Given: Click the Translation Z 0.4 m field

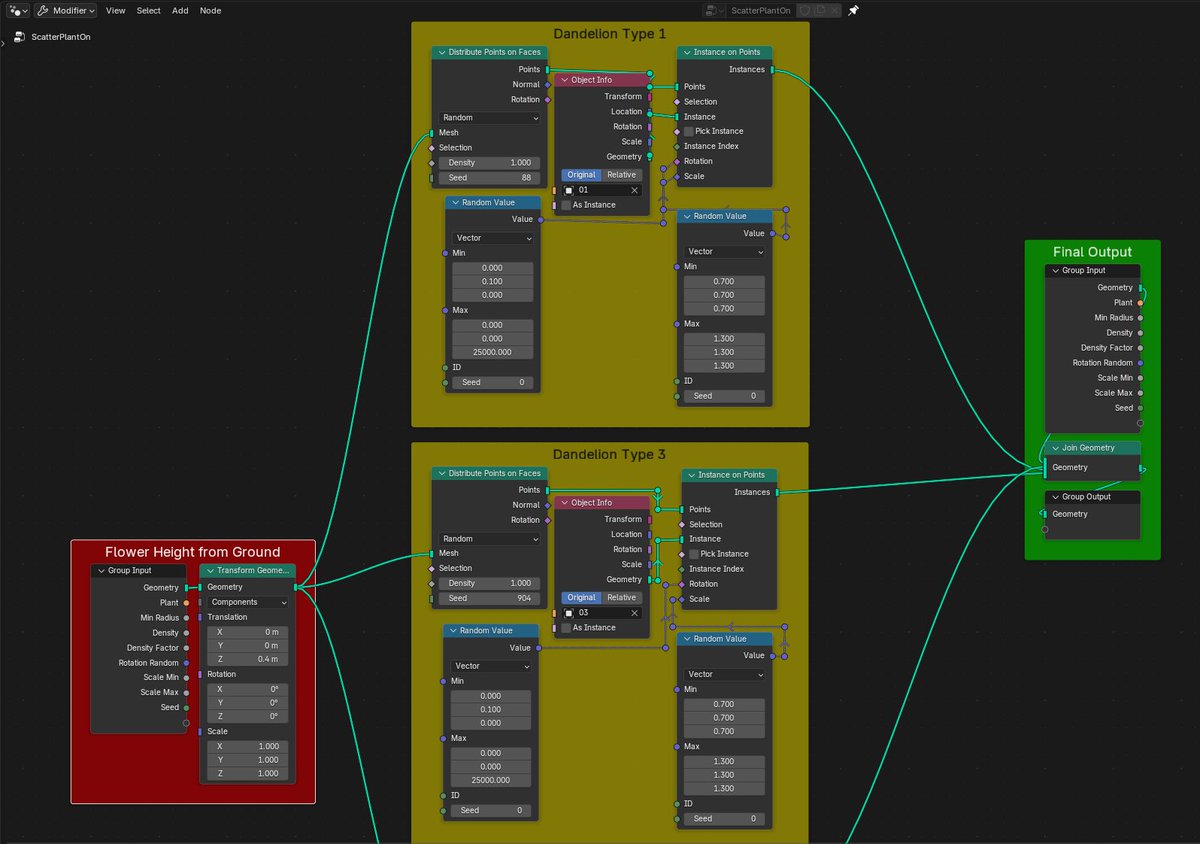Looking at the screenshot, I should [247, 659].
